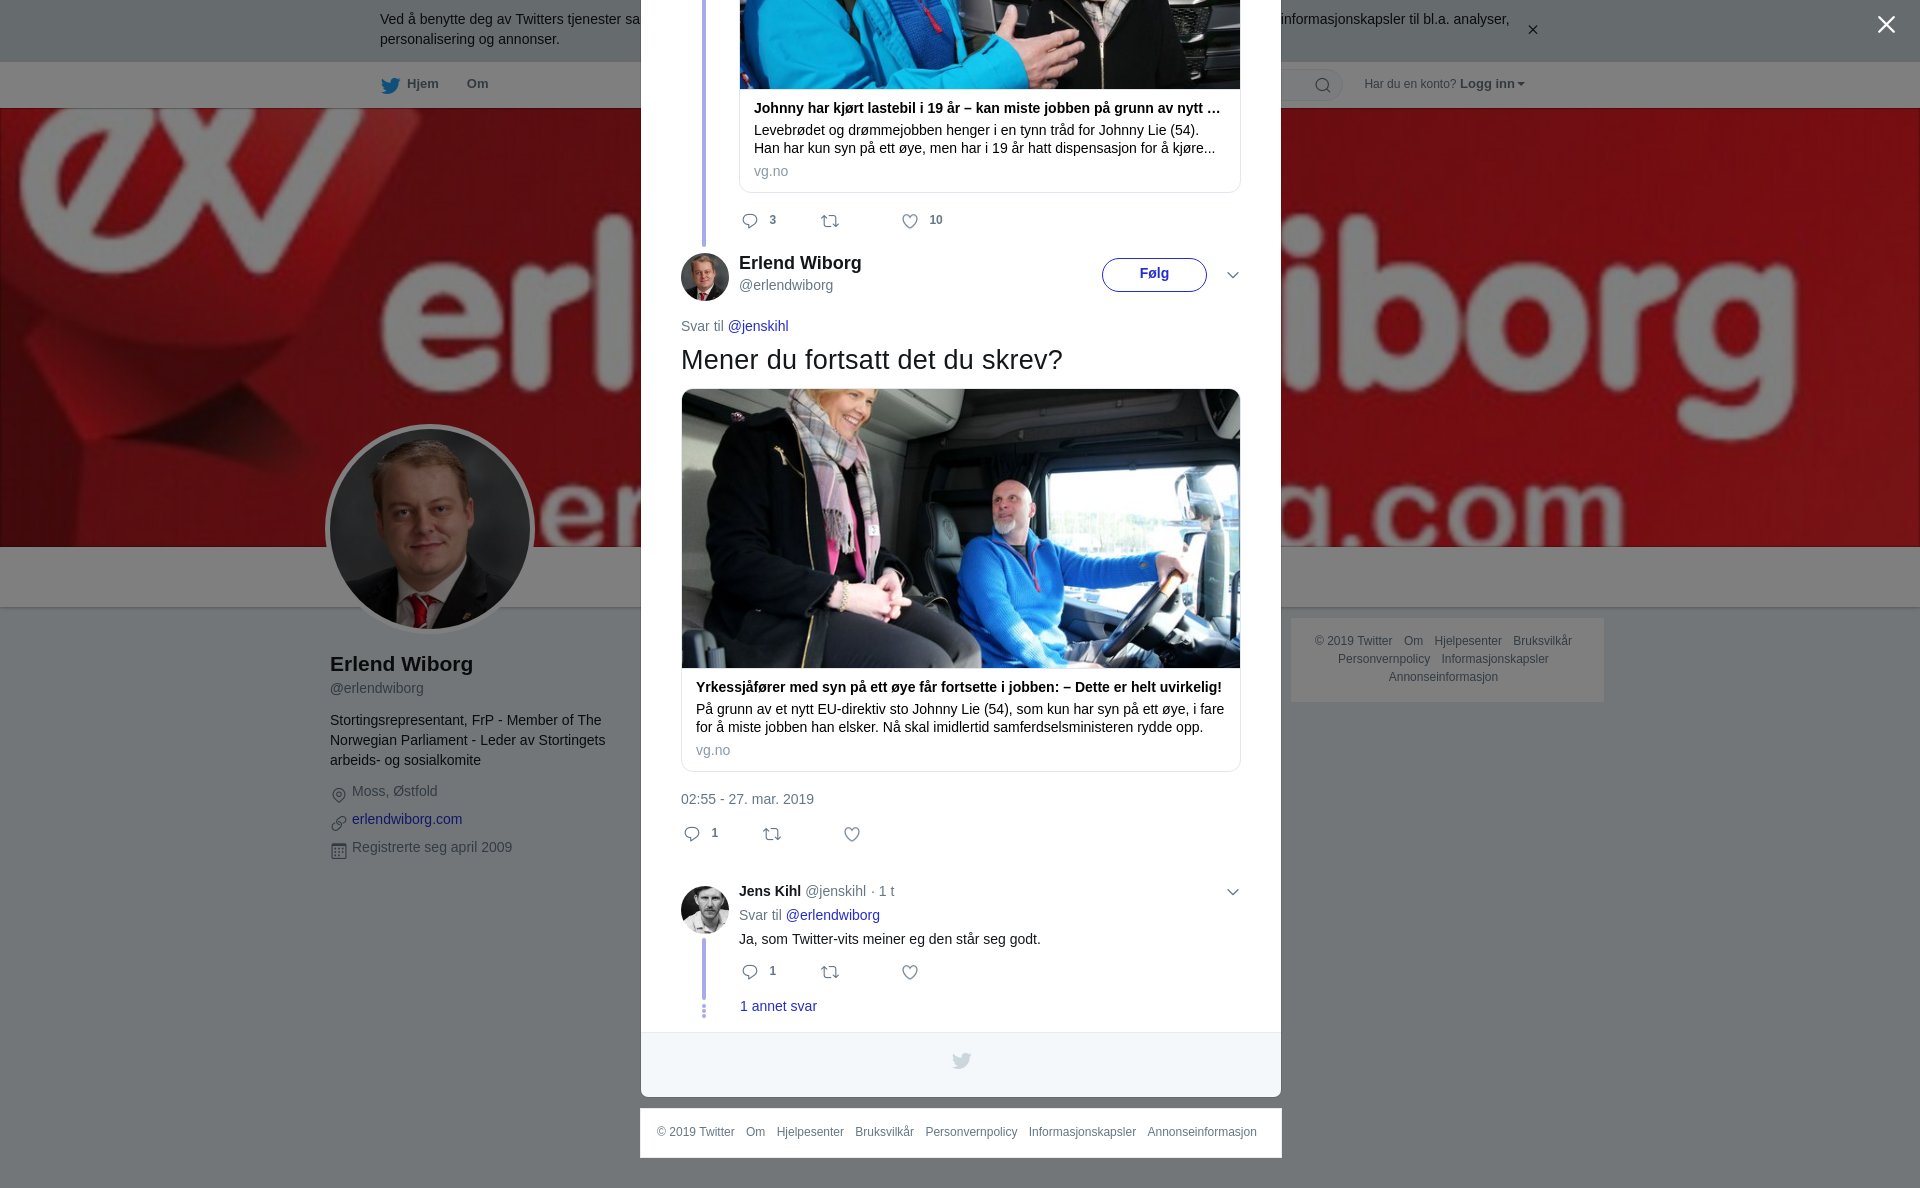Like Jens Kihl's reply tweet
The width and height of the screenshot is (1920, 1188).
[910, 972]
